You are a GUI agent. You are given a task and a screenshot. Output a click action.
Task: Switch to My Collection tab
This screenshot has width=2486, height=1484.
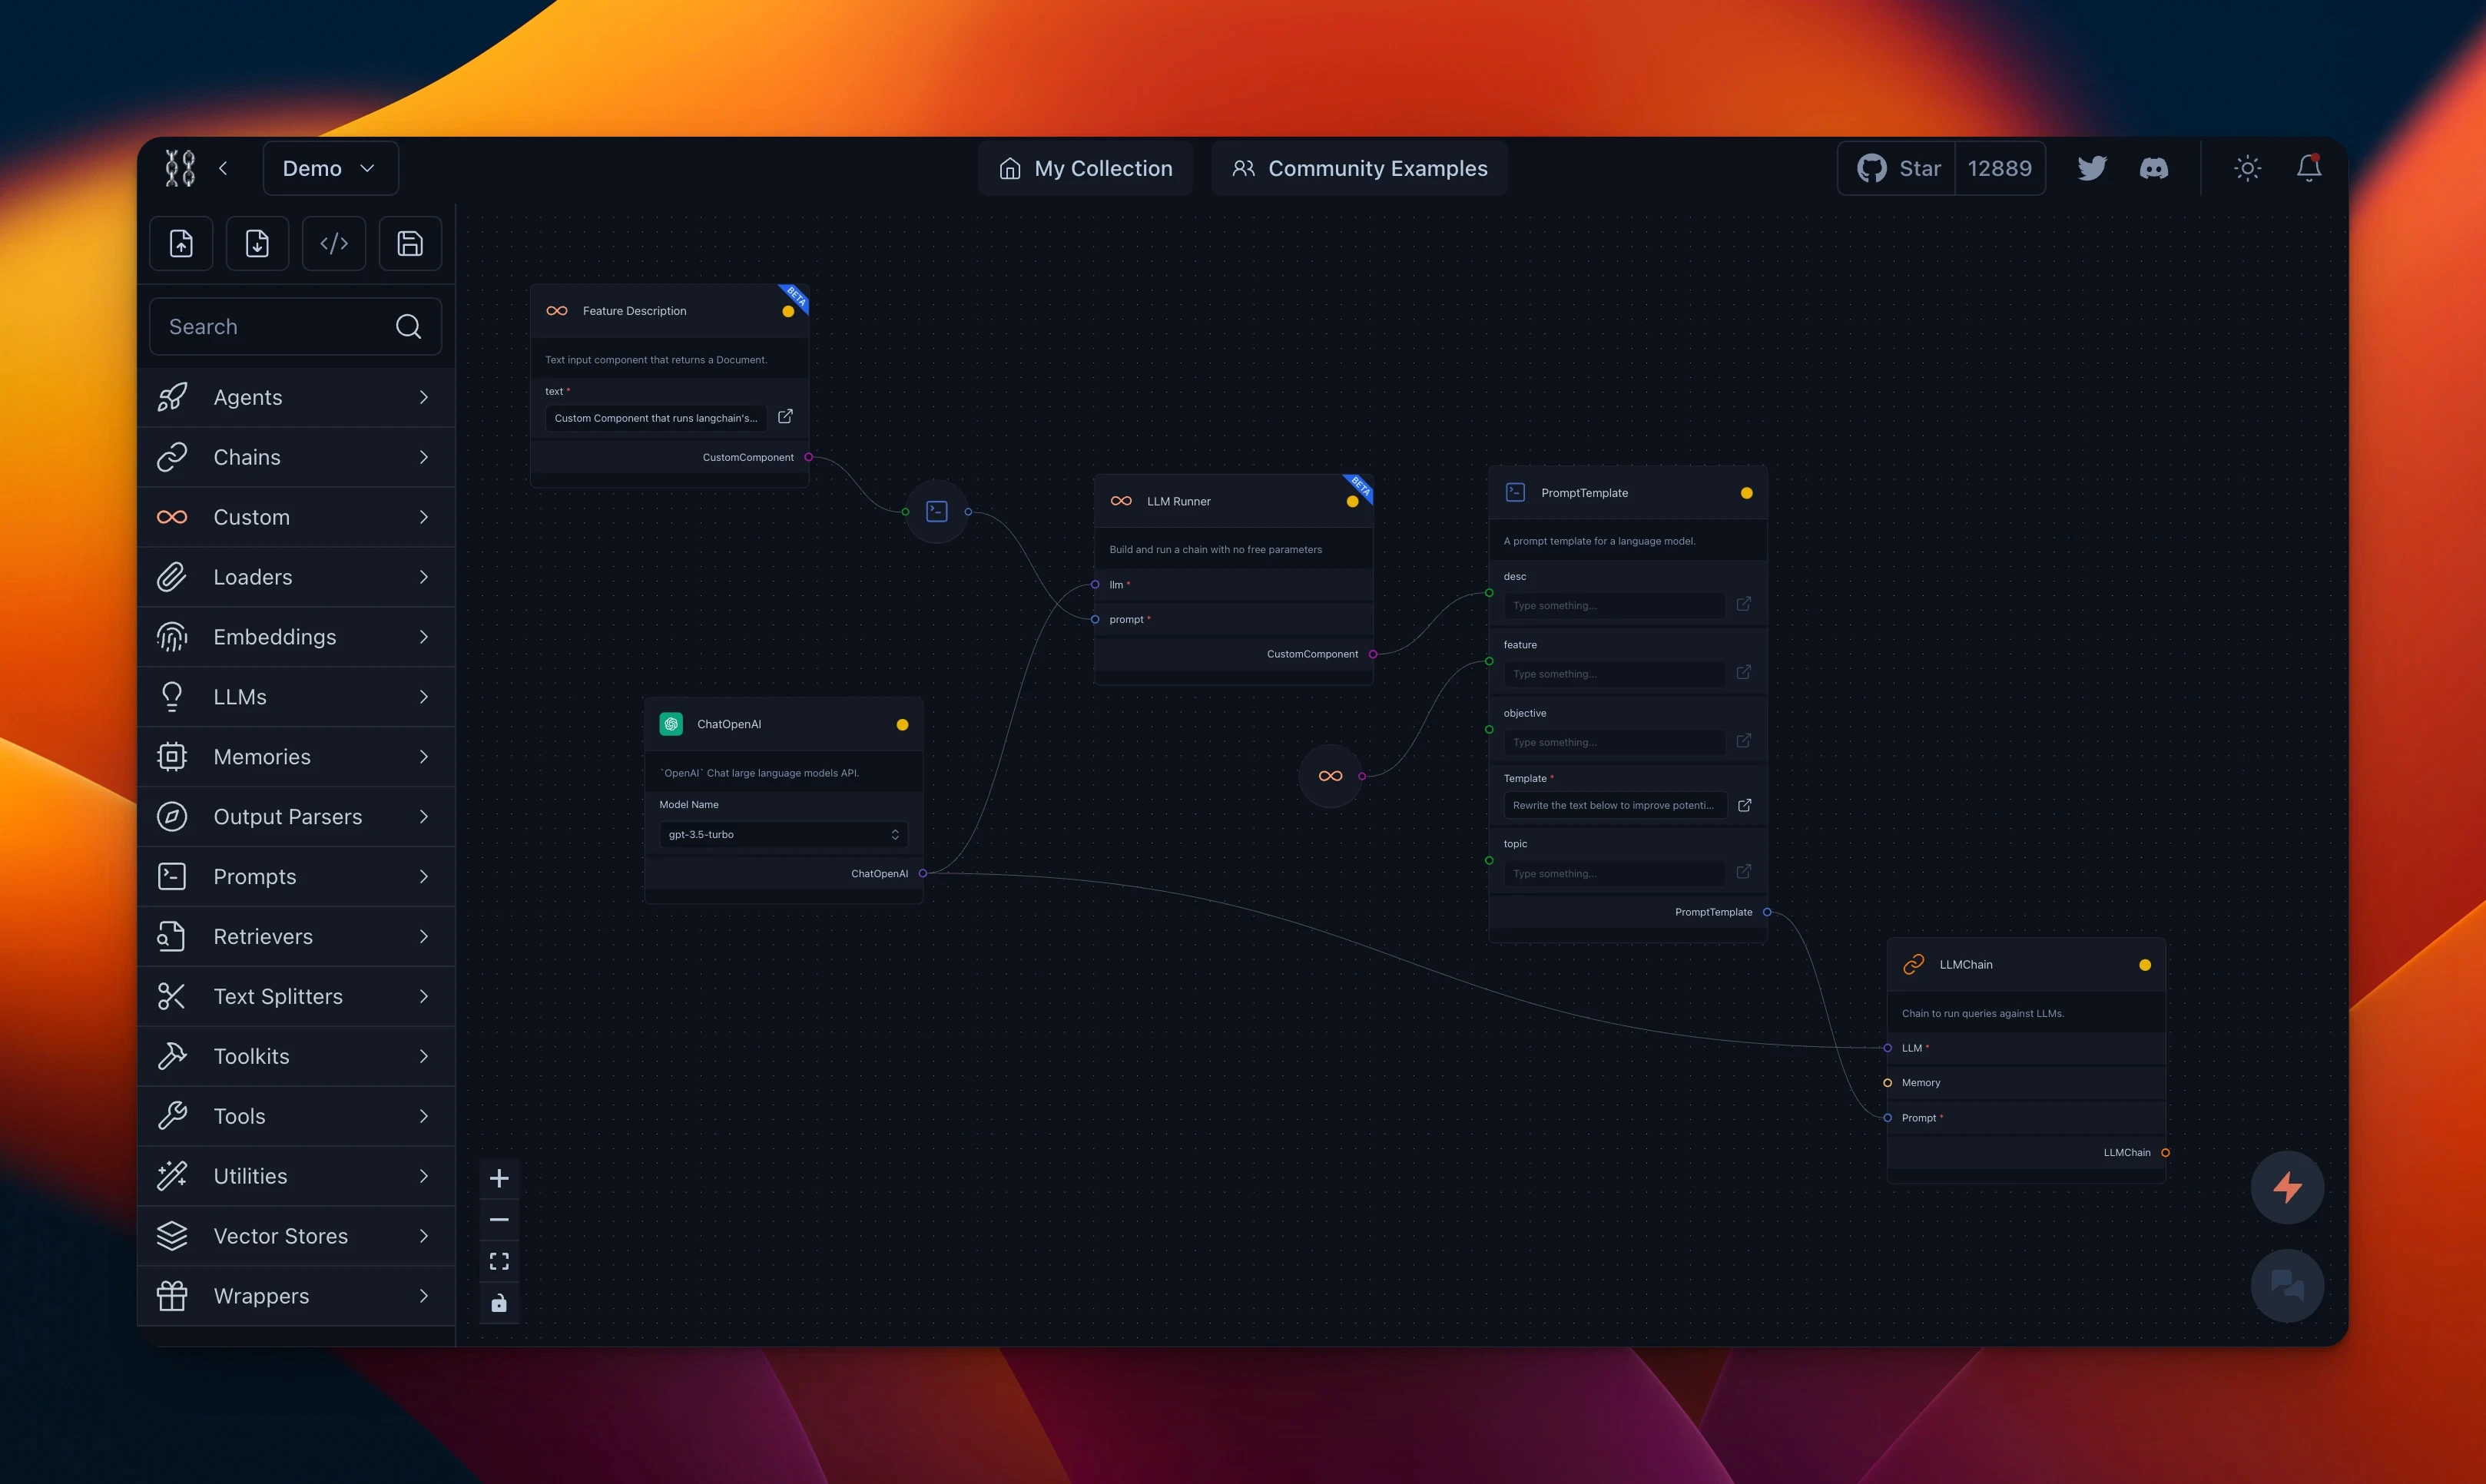pos(1085,166)
